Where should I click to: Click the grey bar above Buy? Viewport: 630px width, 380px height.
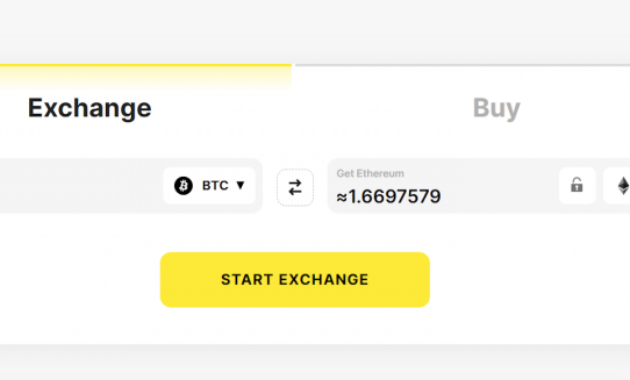(462, 65)
